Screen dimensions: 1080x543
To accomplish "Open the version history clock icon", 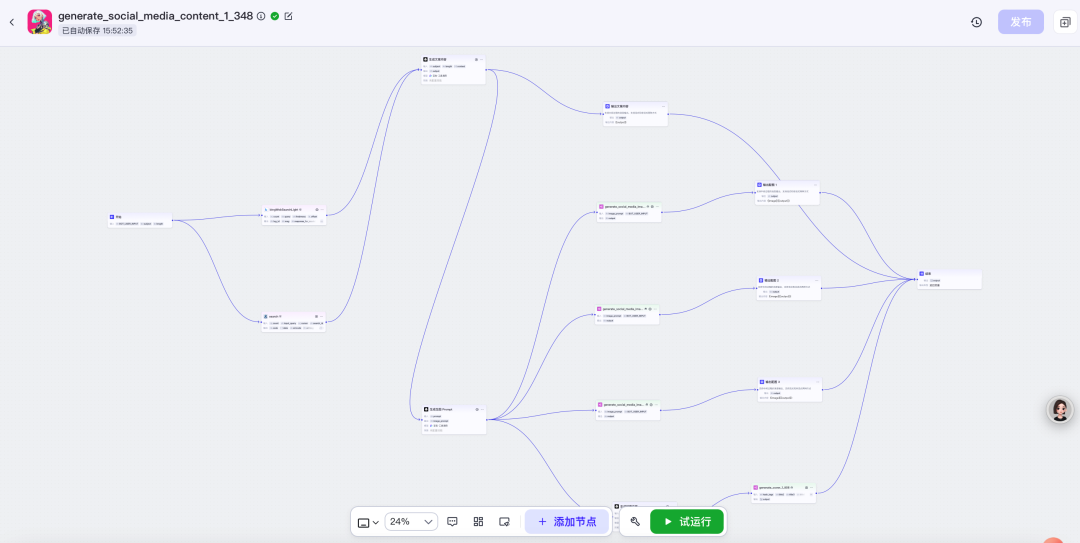I will (x=976, y=22).
